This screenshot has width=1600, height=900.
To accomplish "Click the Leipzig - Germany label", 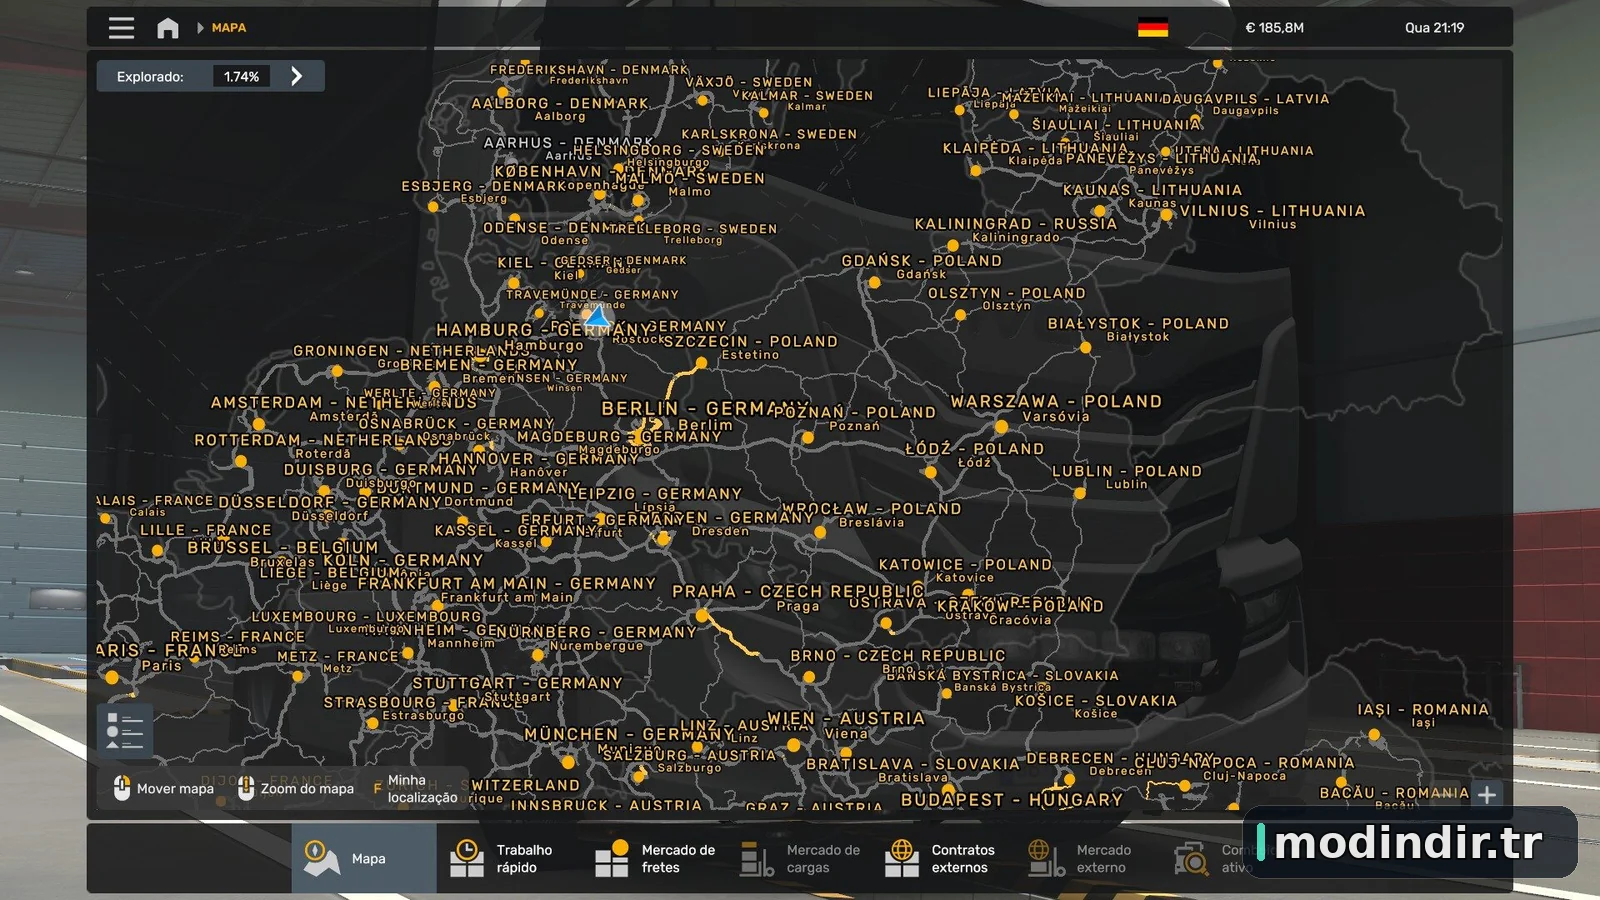I will [655, 494].
